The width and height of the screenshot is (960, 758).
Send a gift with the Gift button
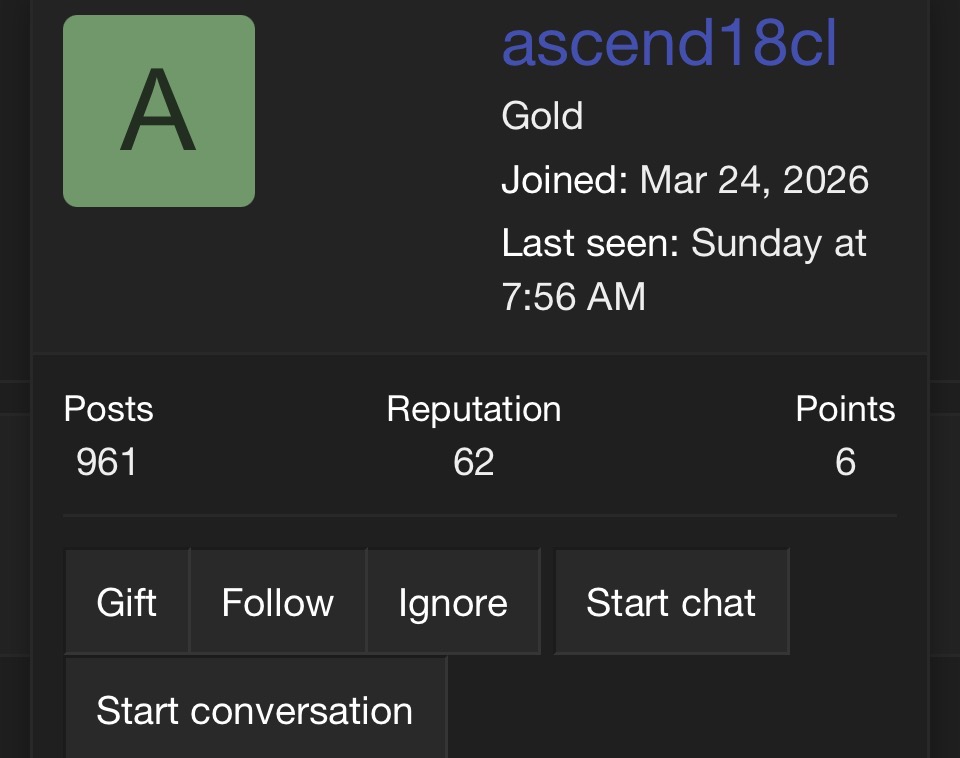click(x=127, y=602)
